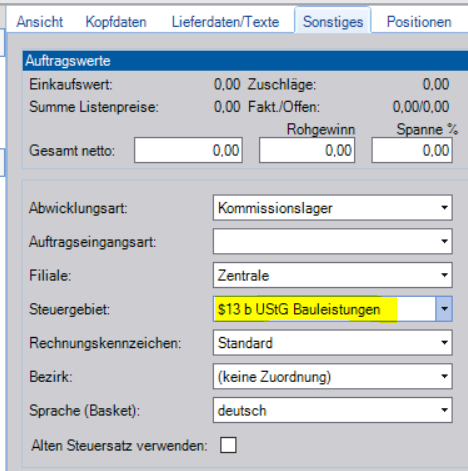The image size is (468, 471).
Task: Open the Kopfdaten tab
Action: pos(116,22)
